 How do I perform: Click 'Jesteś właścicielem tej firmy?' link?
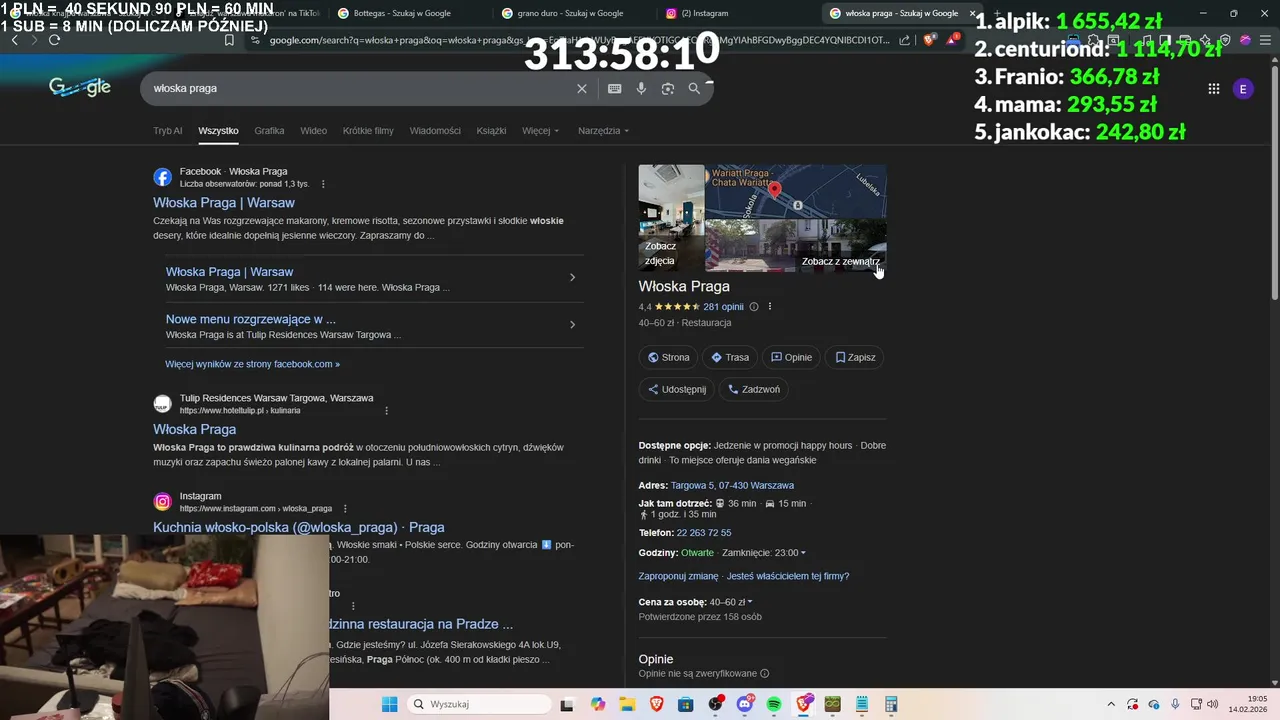click(788, 576)
